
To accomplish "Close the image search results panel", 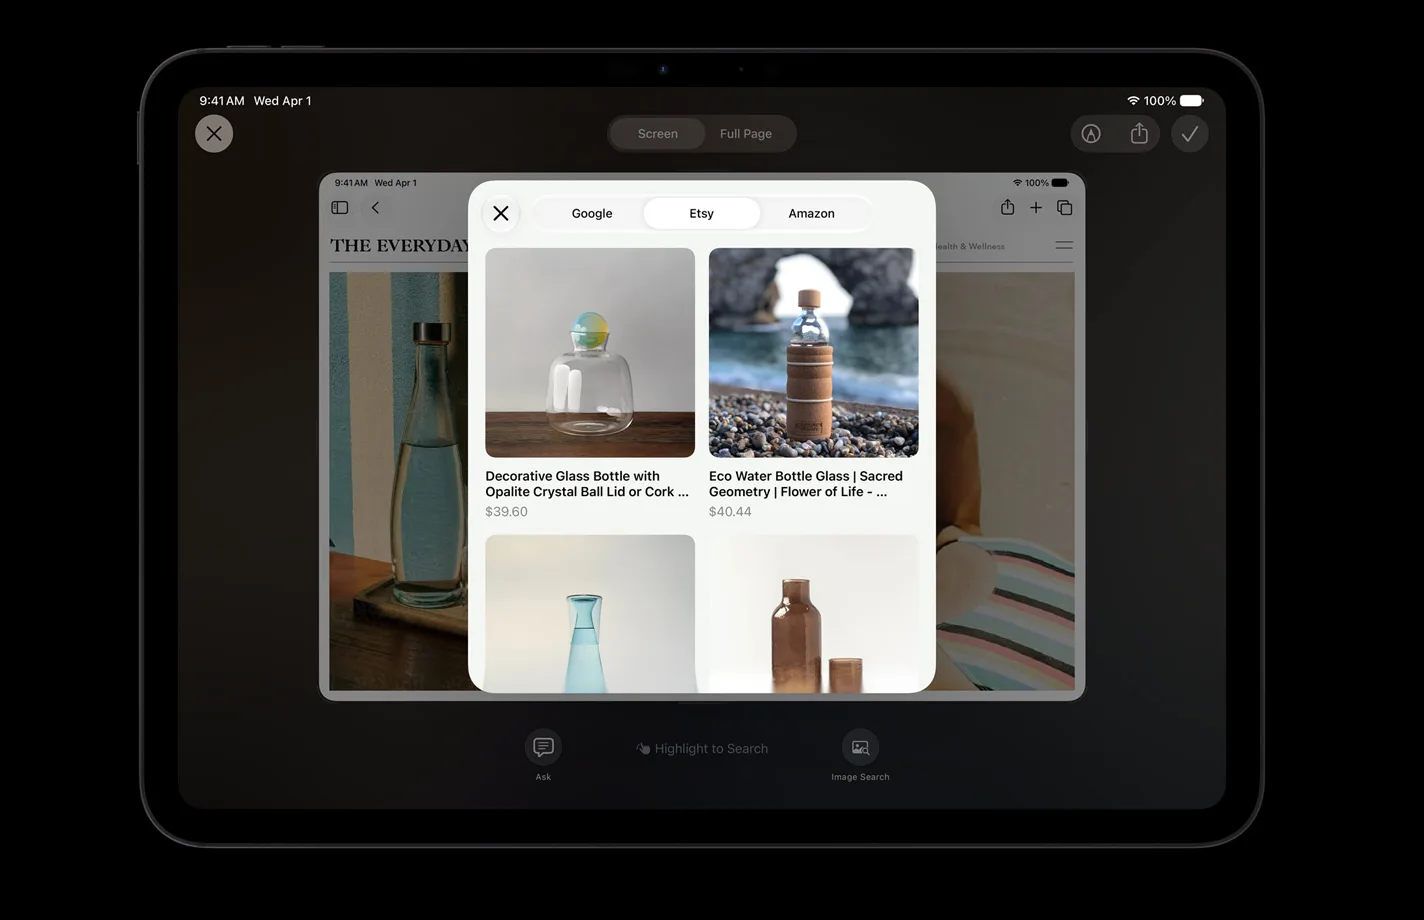I will coord(501,213).
